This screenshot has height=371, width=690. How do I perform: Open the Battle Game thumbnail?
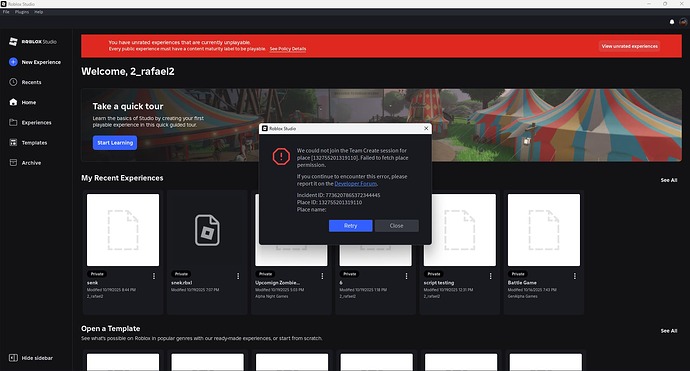[544, 230]
